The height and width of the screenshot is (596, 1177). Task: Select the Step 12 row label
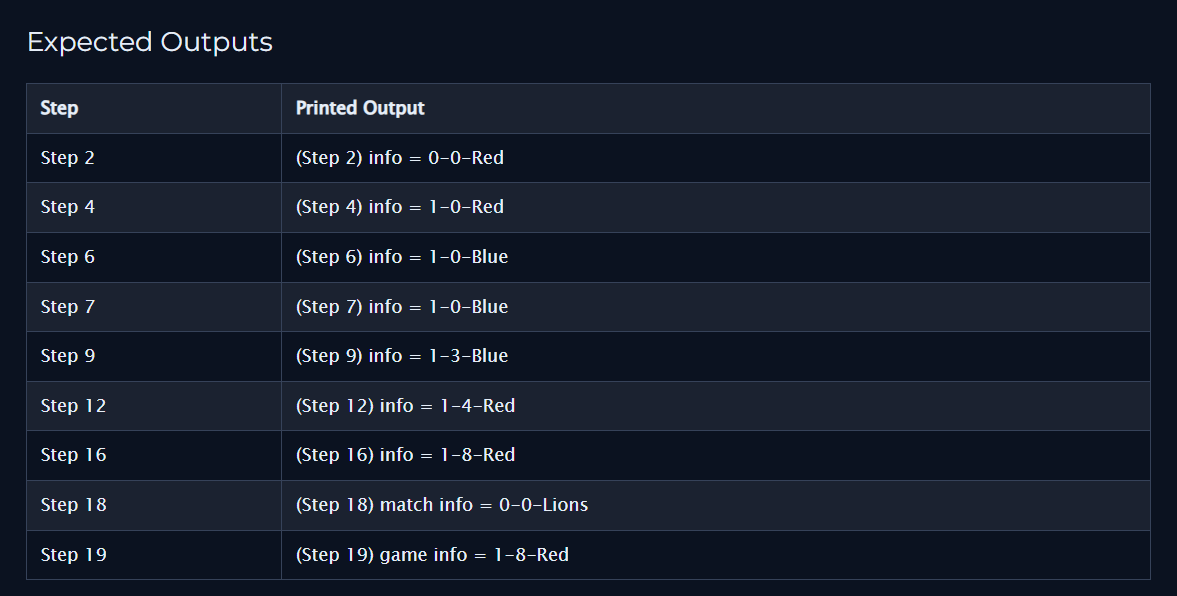tap(73, 406)
